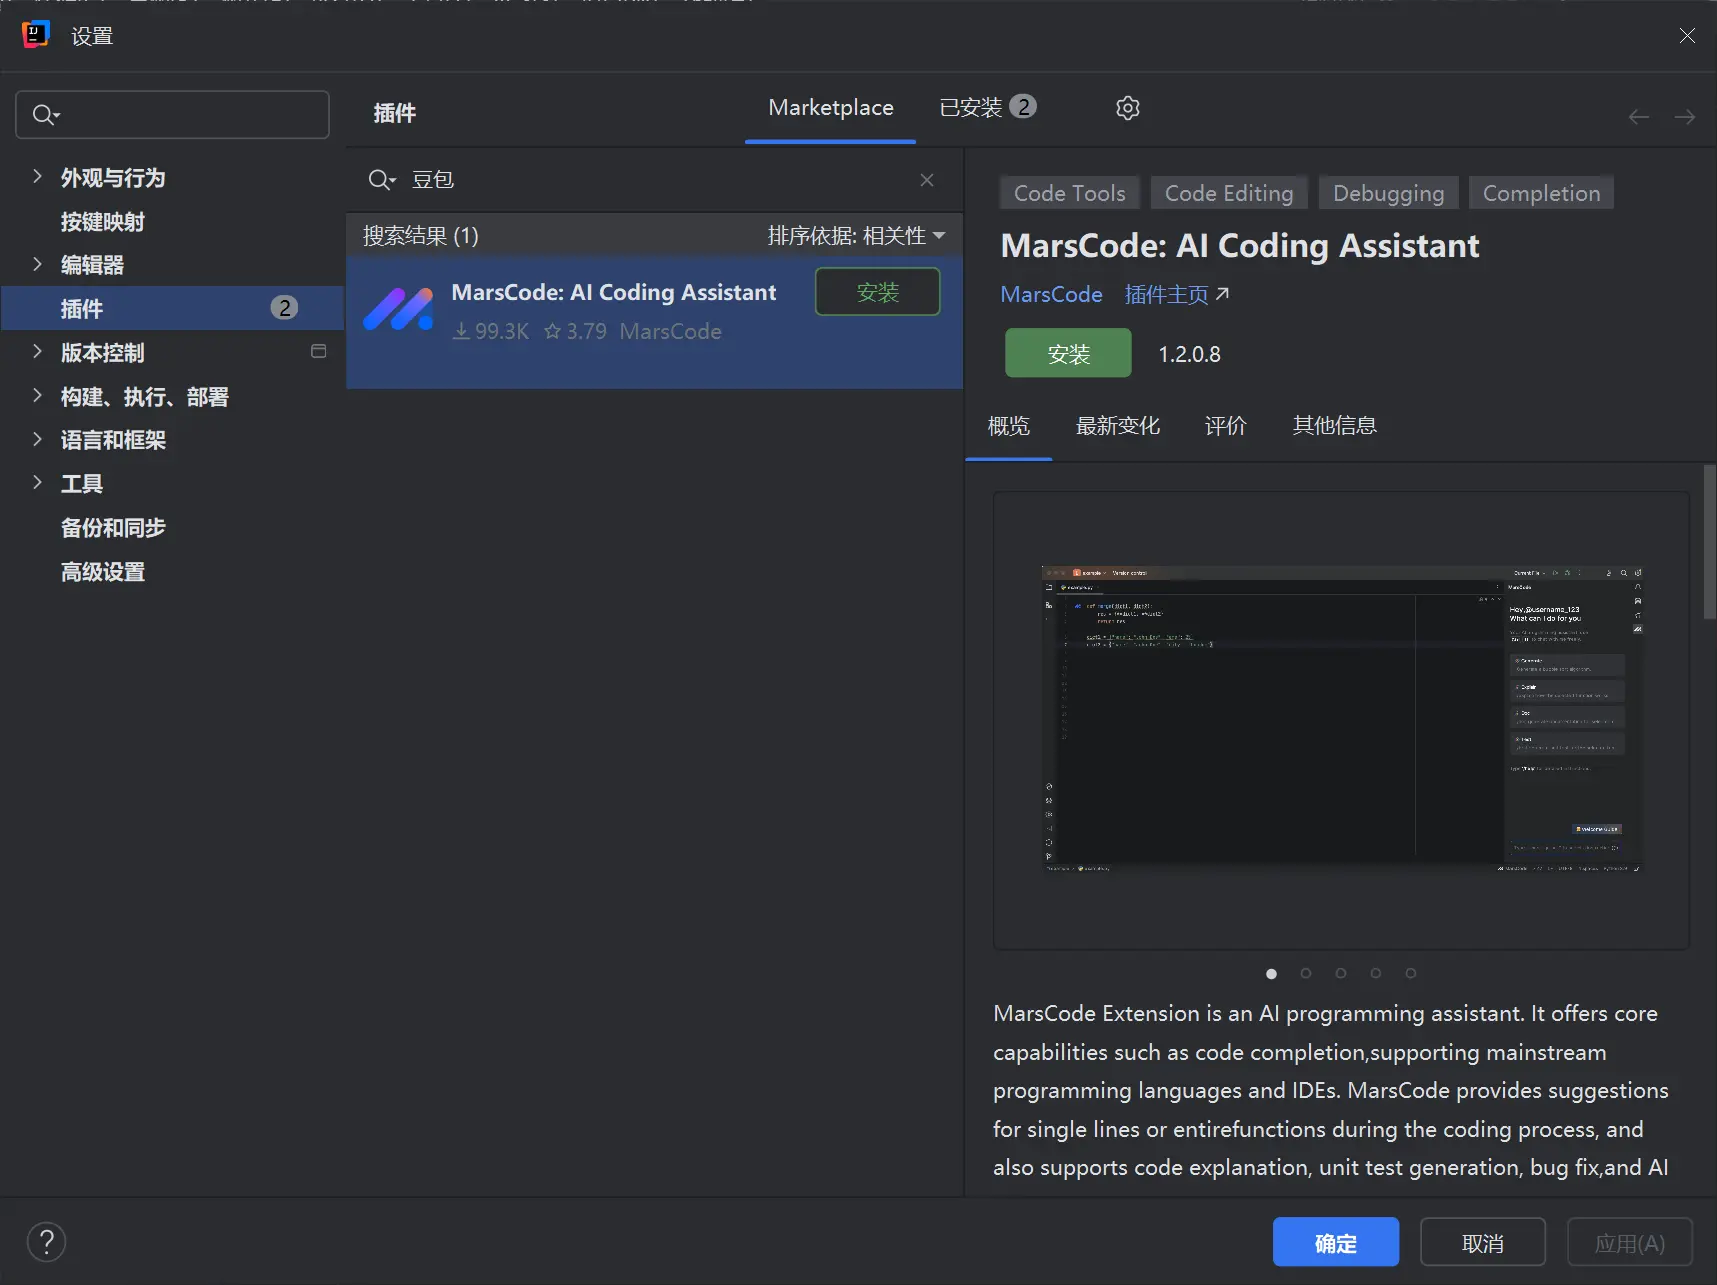This screenshot has height=1285, width=1717.
Task: Click the settings search input field
Action: click(172, 115)
